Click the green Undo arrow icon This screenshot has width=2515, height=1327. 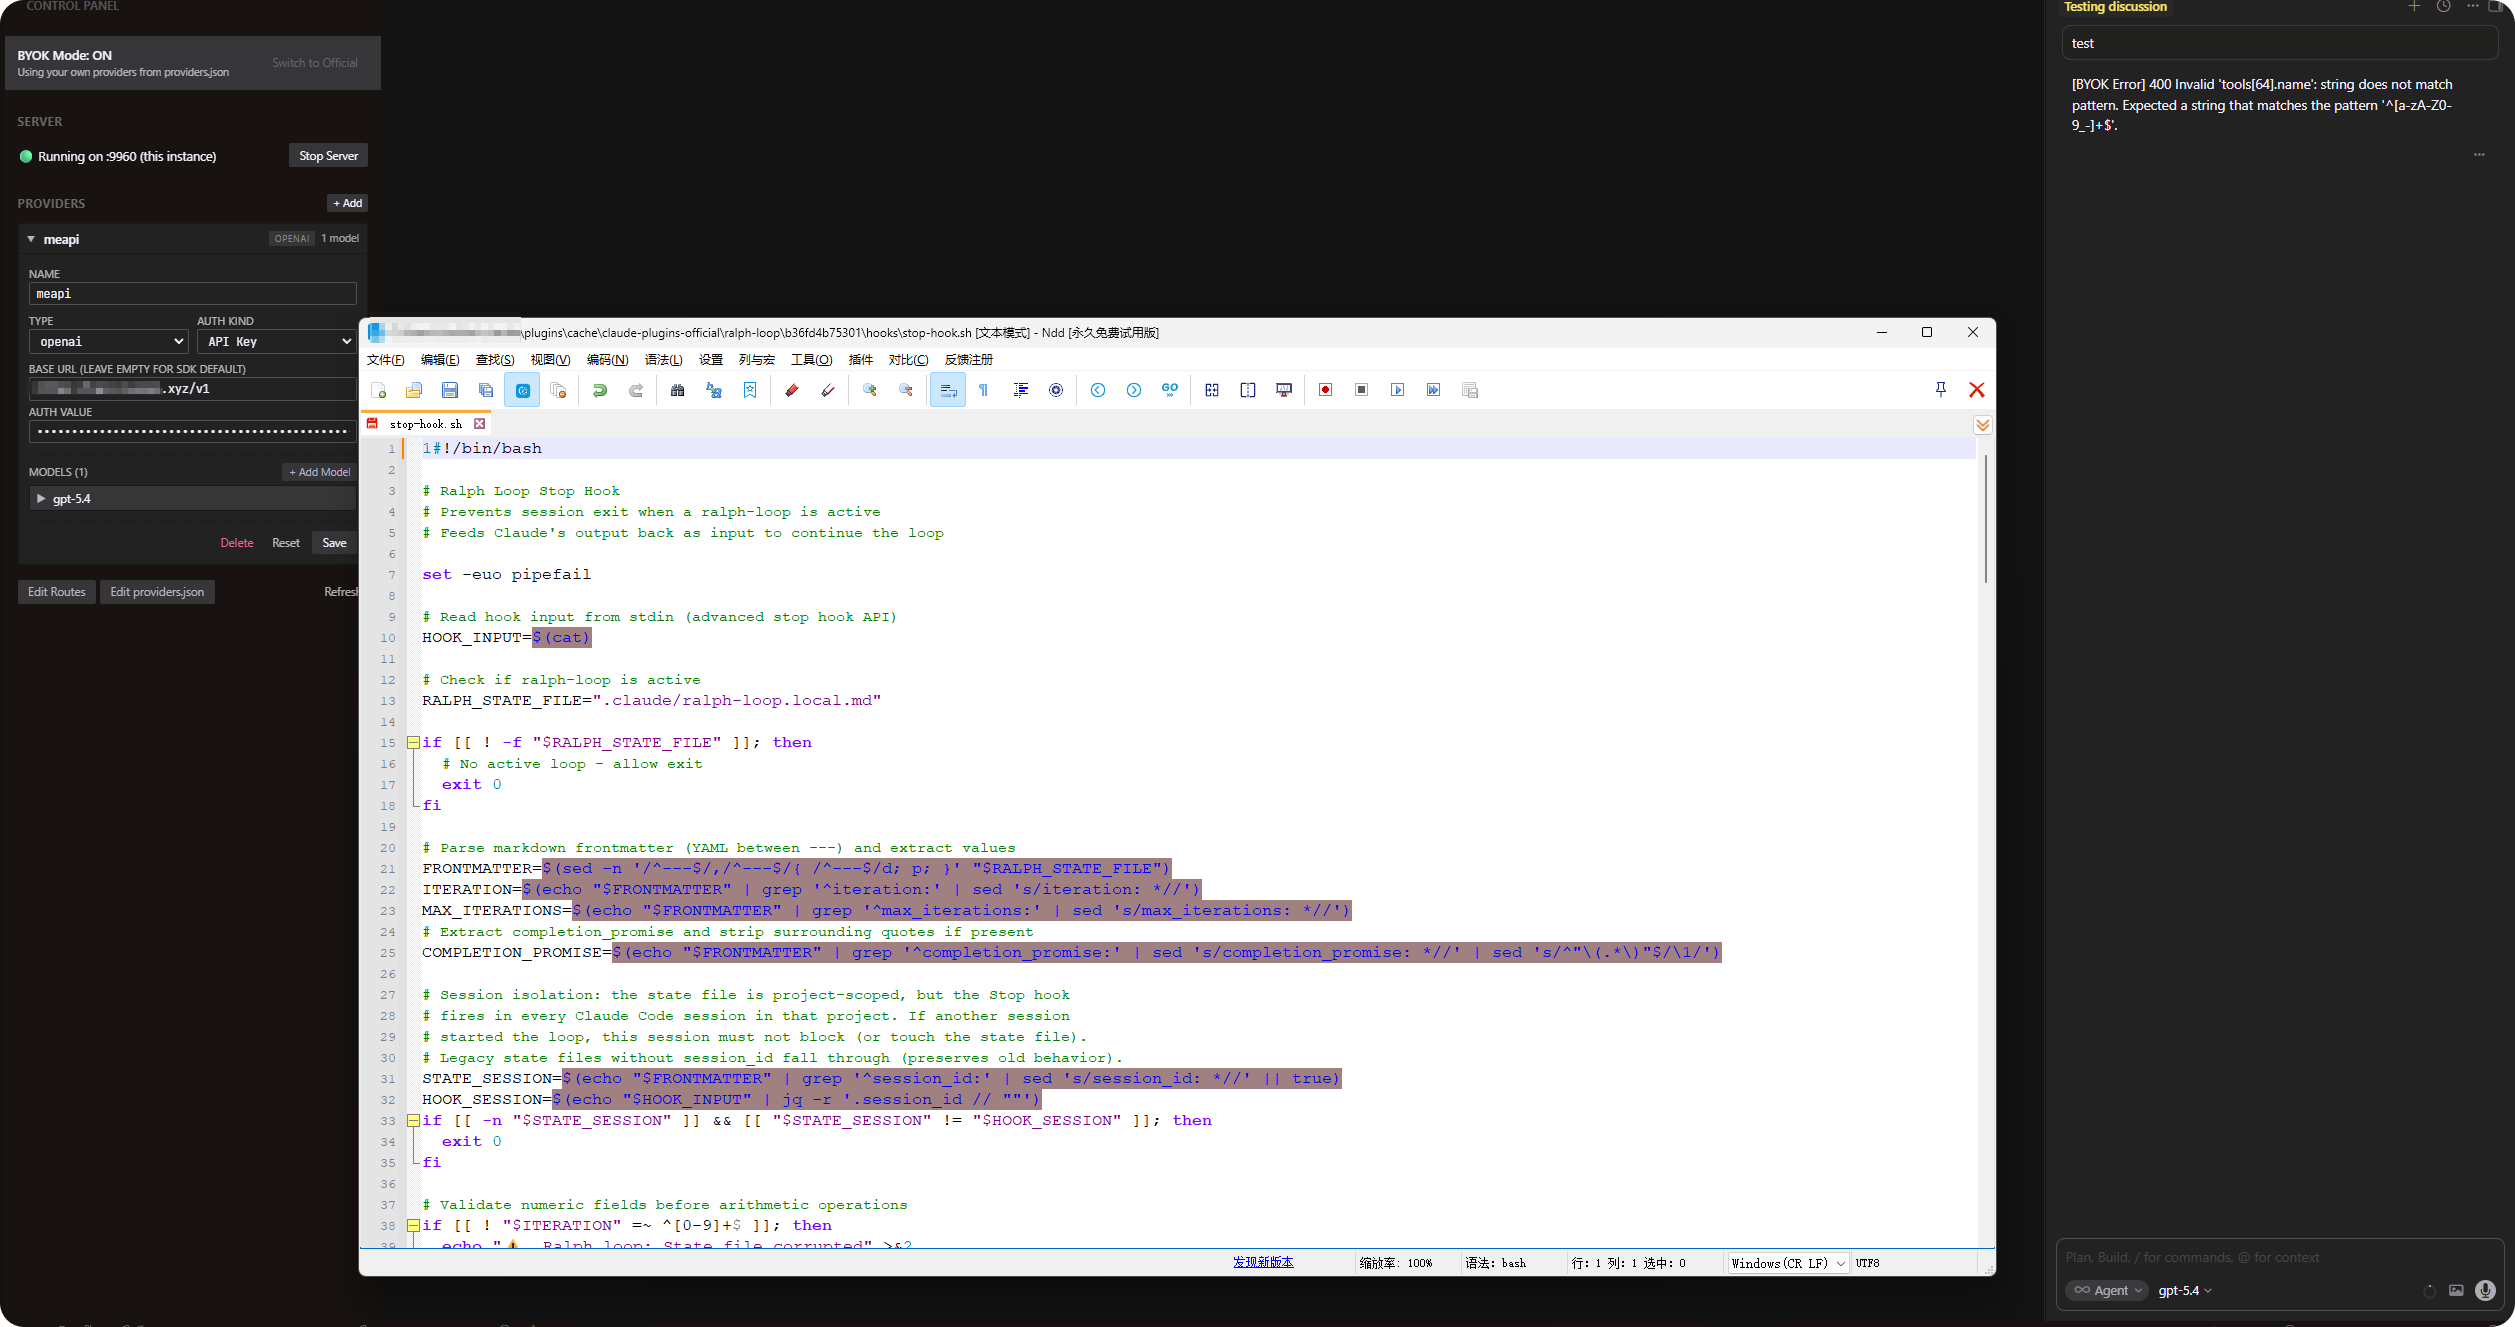pyautogui.click(x=600, y=390)
